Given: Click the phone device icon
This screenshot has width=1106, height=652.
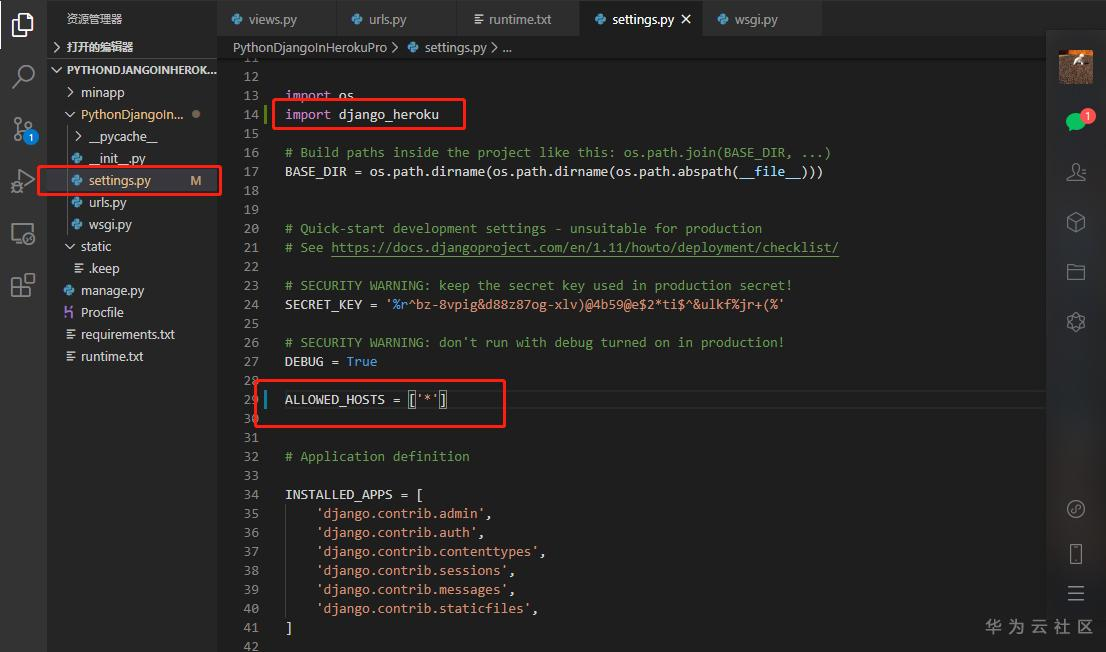Looking at the screenshot, I should 1076,554.
